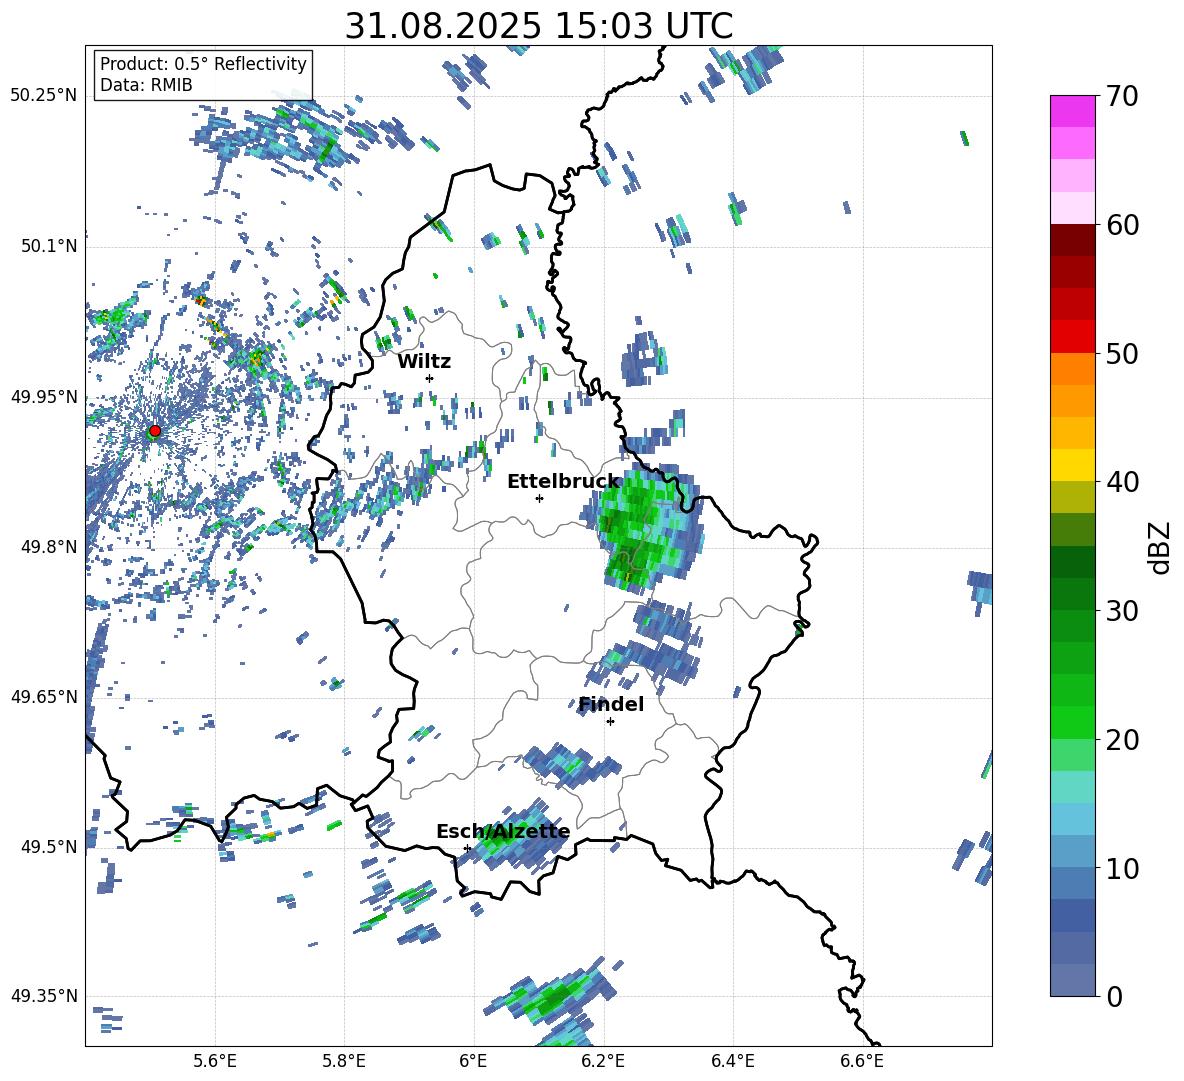Click the 6.6°E longitude label

862,1061
